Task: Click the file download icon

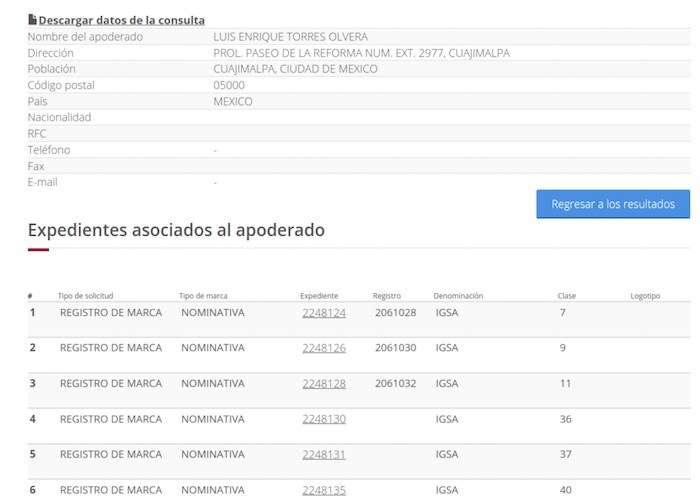Action: click(32, 20)
